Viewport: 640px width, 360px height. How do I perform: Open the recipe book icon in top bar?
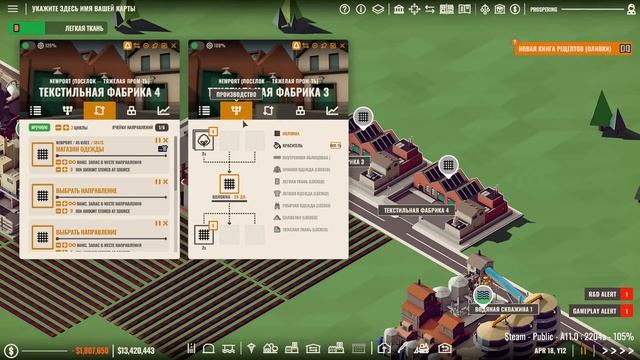464,9
